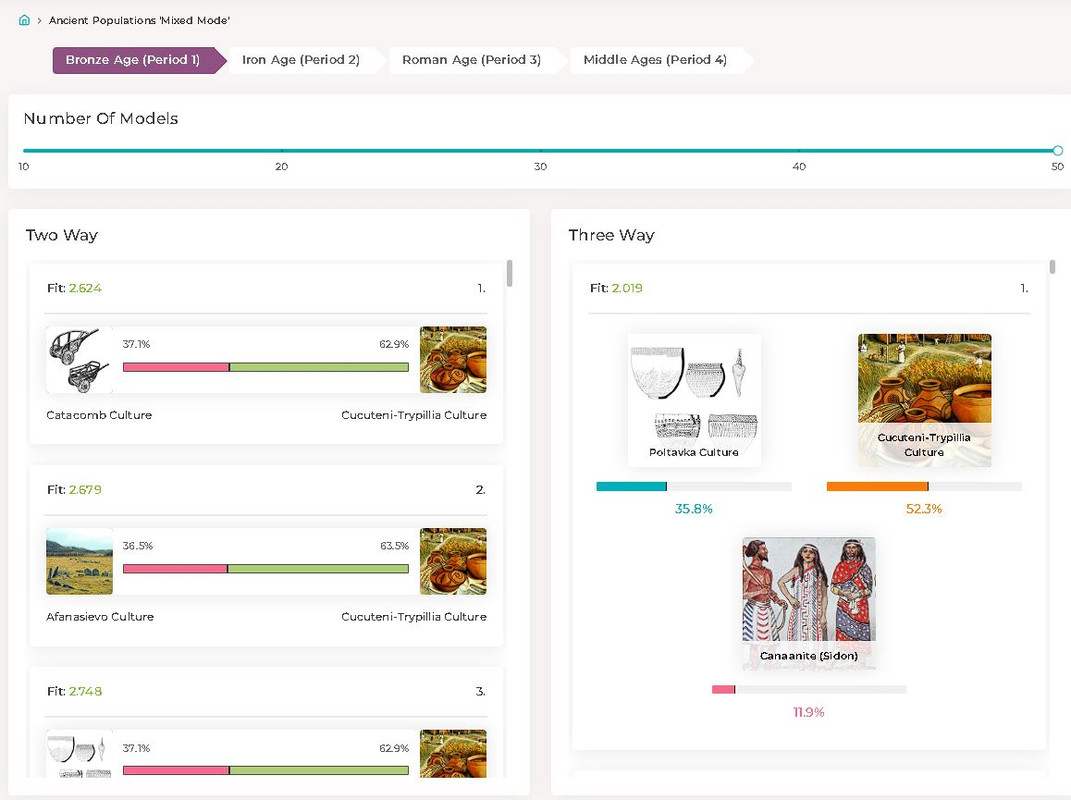Click Catacomb Culture label
Viewport: 1071px width, 800px height.
[x=99, y=415]
